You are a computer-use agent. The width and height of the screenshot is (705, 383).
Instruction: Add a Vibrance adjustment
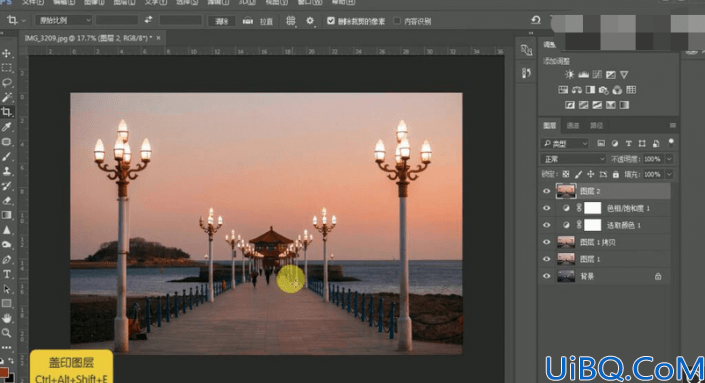[x=624, y=75]
